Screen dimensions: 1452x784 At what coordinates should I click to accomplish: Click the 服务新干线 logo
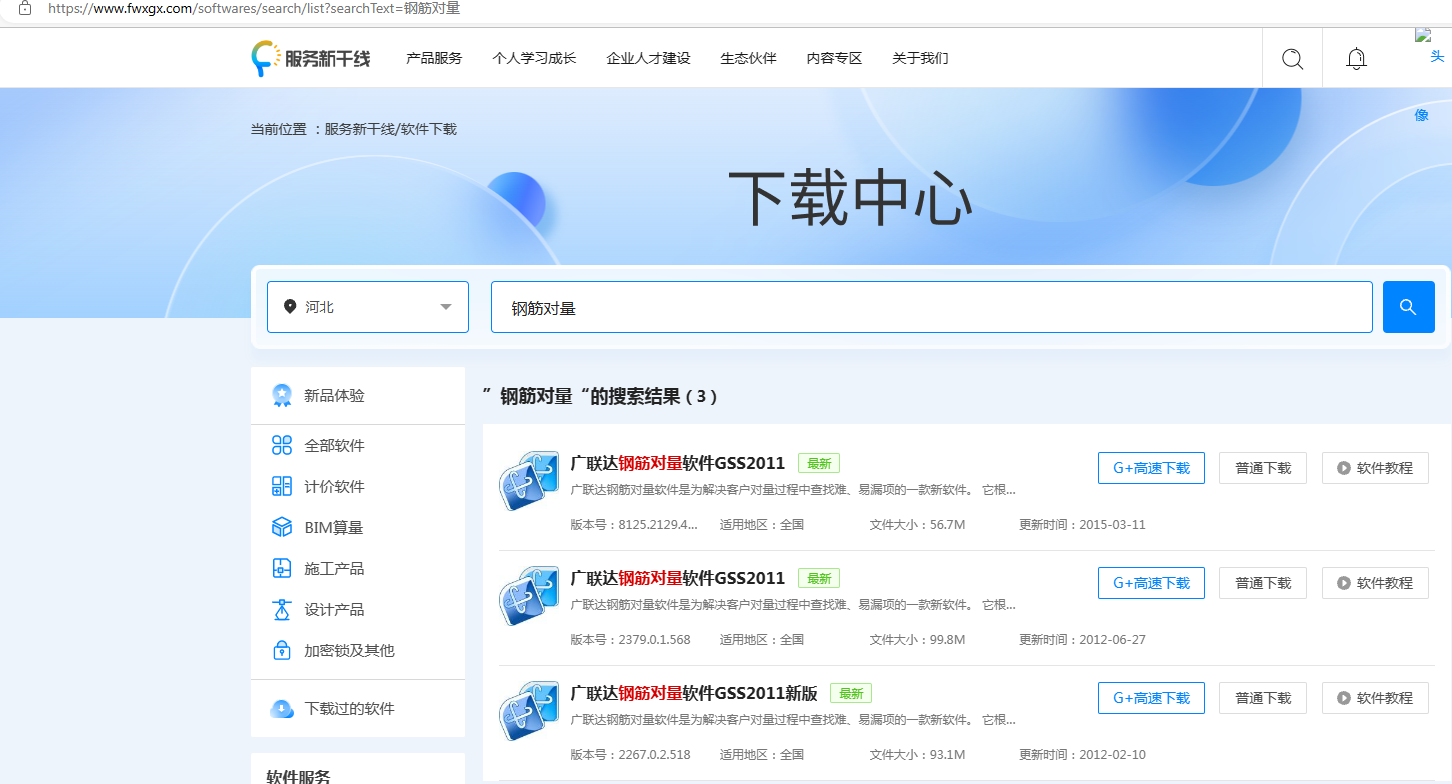[311, 59]
